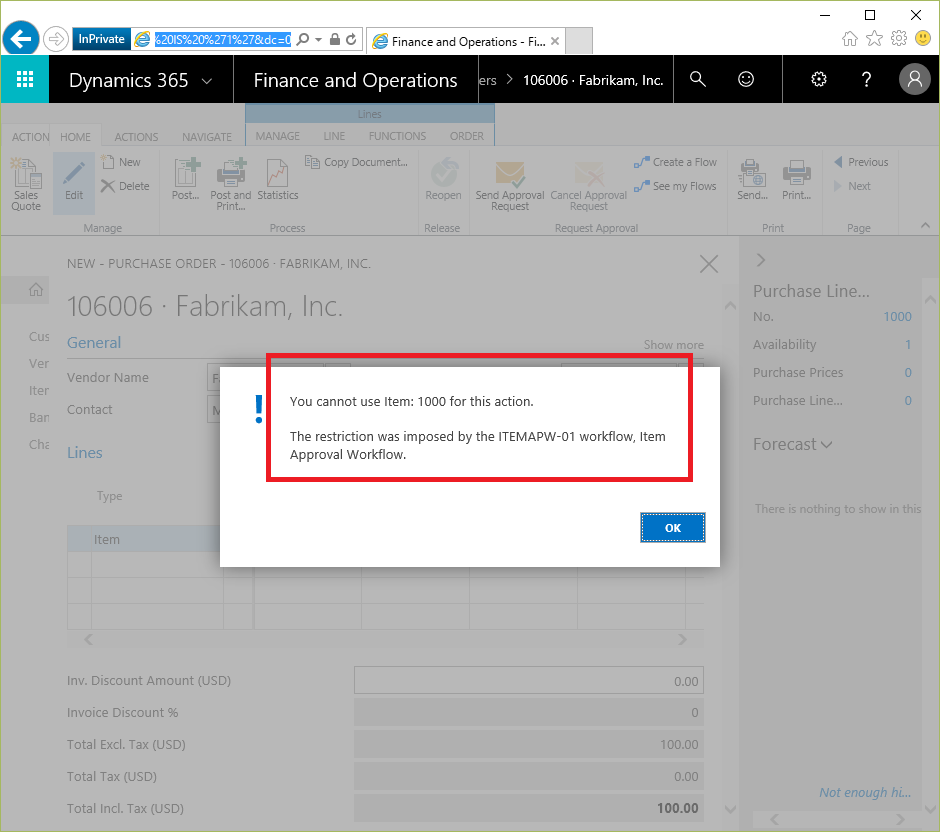Click See my Flows
Screen dimensions: 940x832
675,186
